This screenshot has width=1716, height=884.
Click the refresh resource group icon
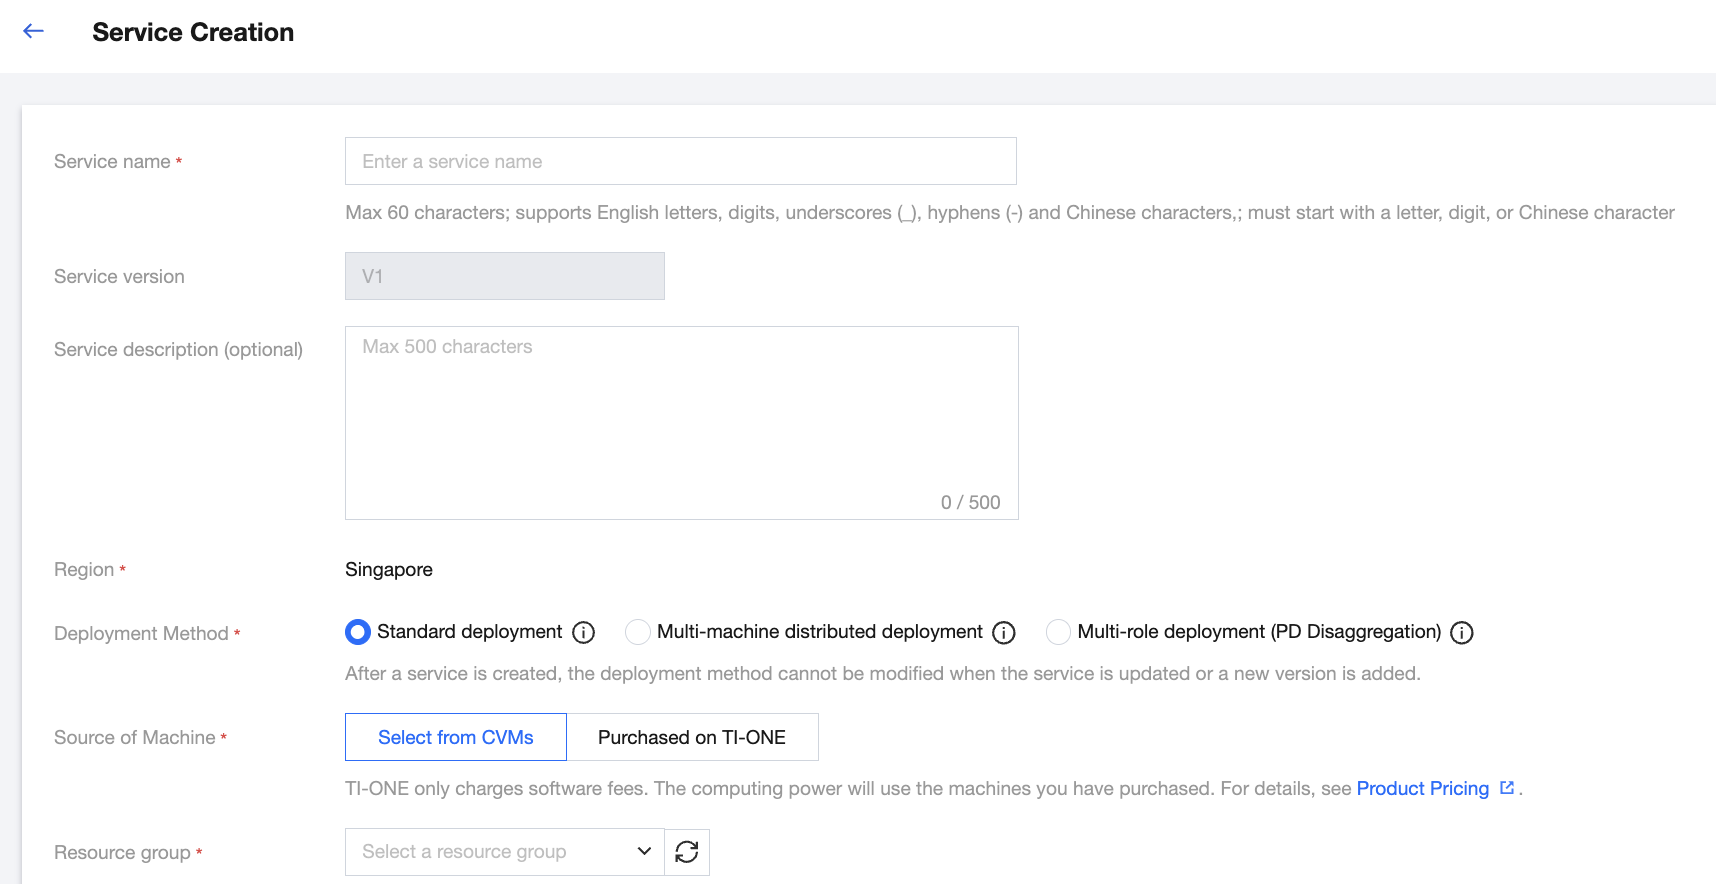(687, 852)
